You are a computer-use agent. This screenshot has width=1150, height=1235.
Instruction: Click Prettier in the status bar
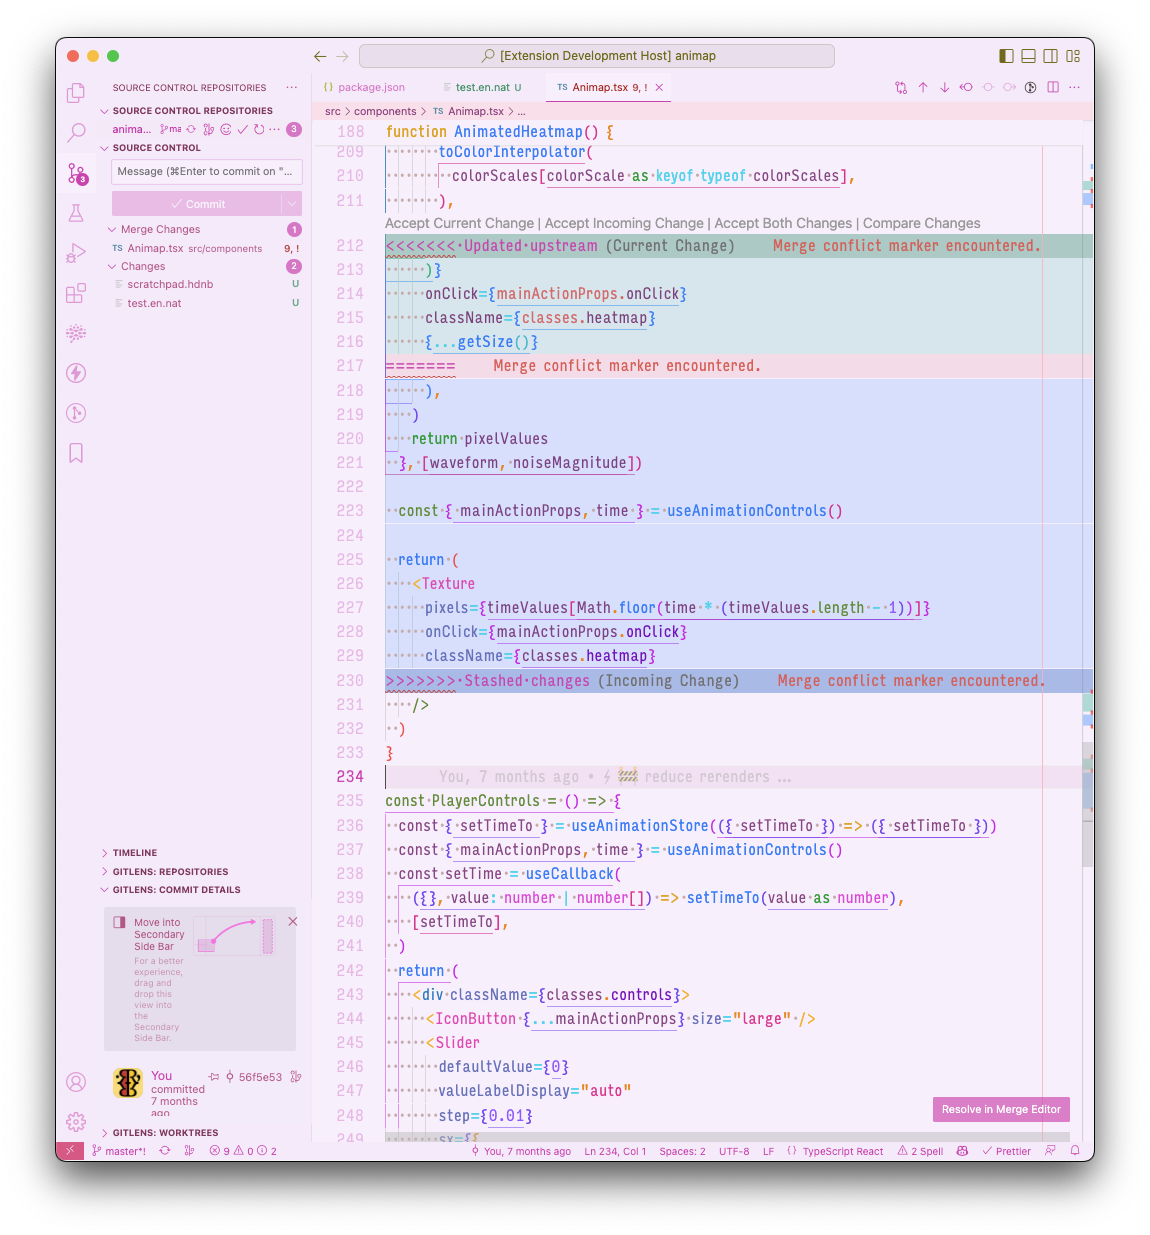coord(1006,1151)
